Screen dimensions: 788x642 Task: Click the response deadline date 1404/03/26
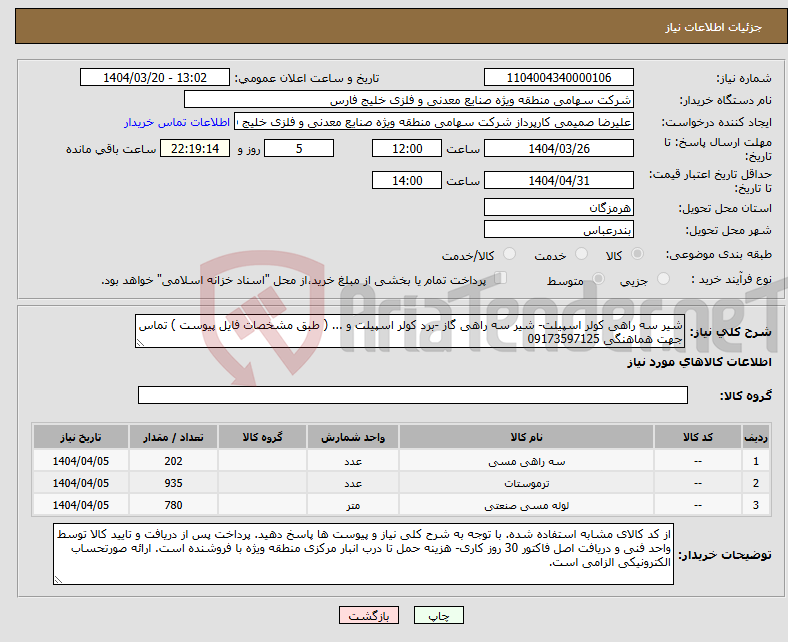pos(559,148)
